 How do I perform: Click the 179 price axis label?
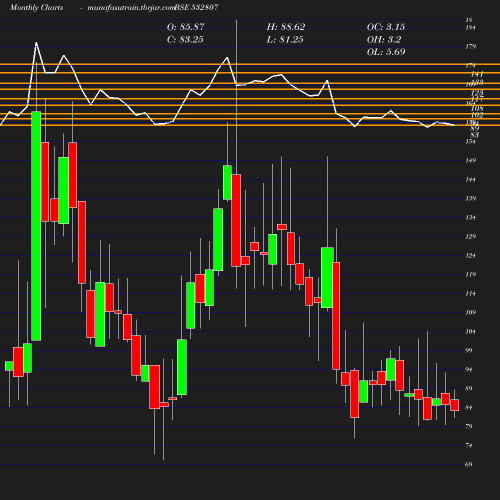pos(470,47)
